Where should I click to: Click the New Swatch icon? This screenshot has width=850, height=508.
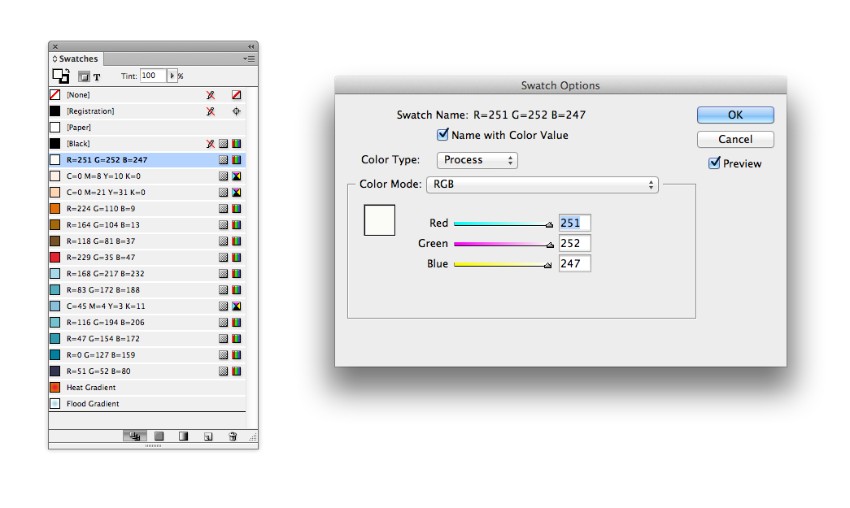coord(208,436)
